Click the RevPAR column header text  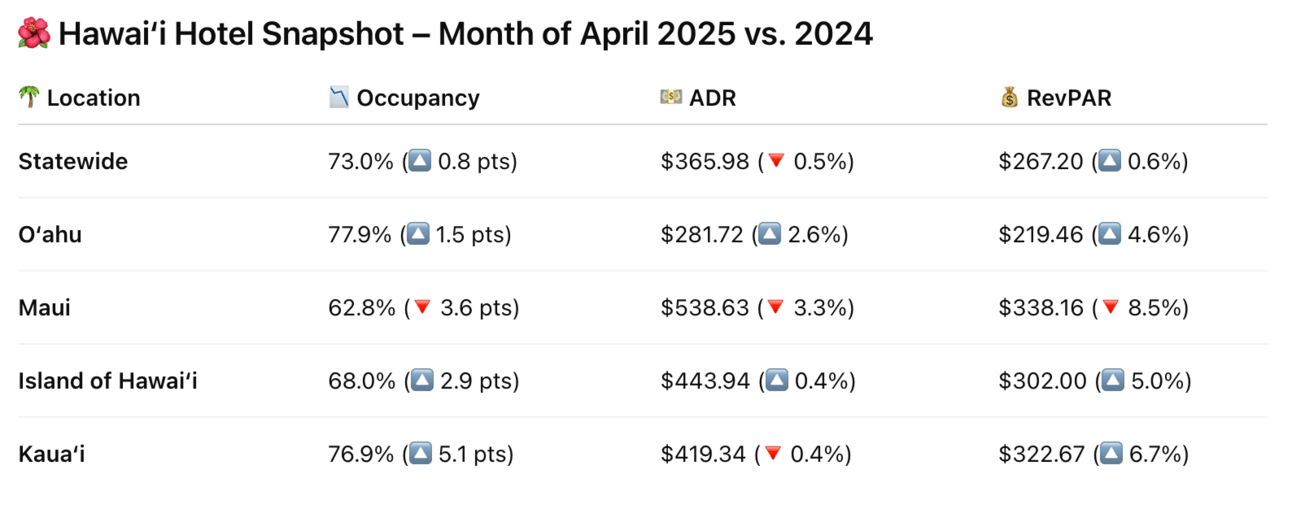[1068, 98]
